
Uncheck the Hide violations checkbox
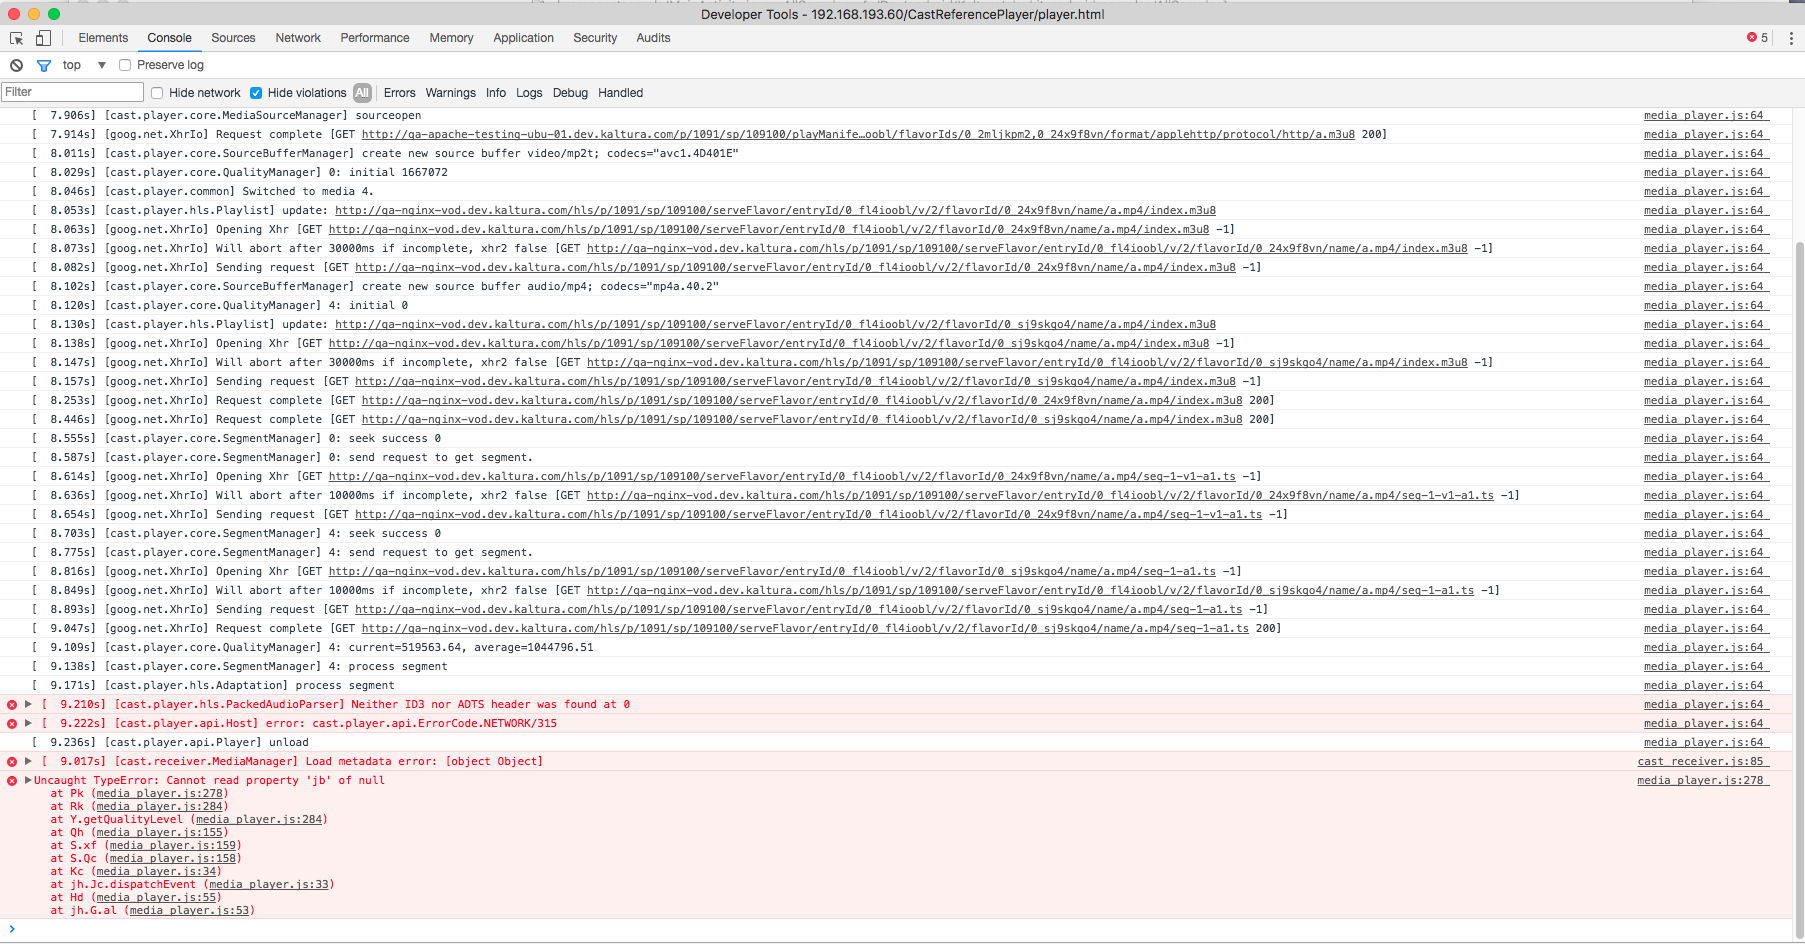[x=256, y=93]
